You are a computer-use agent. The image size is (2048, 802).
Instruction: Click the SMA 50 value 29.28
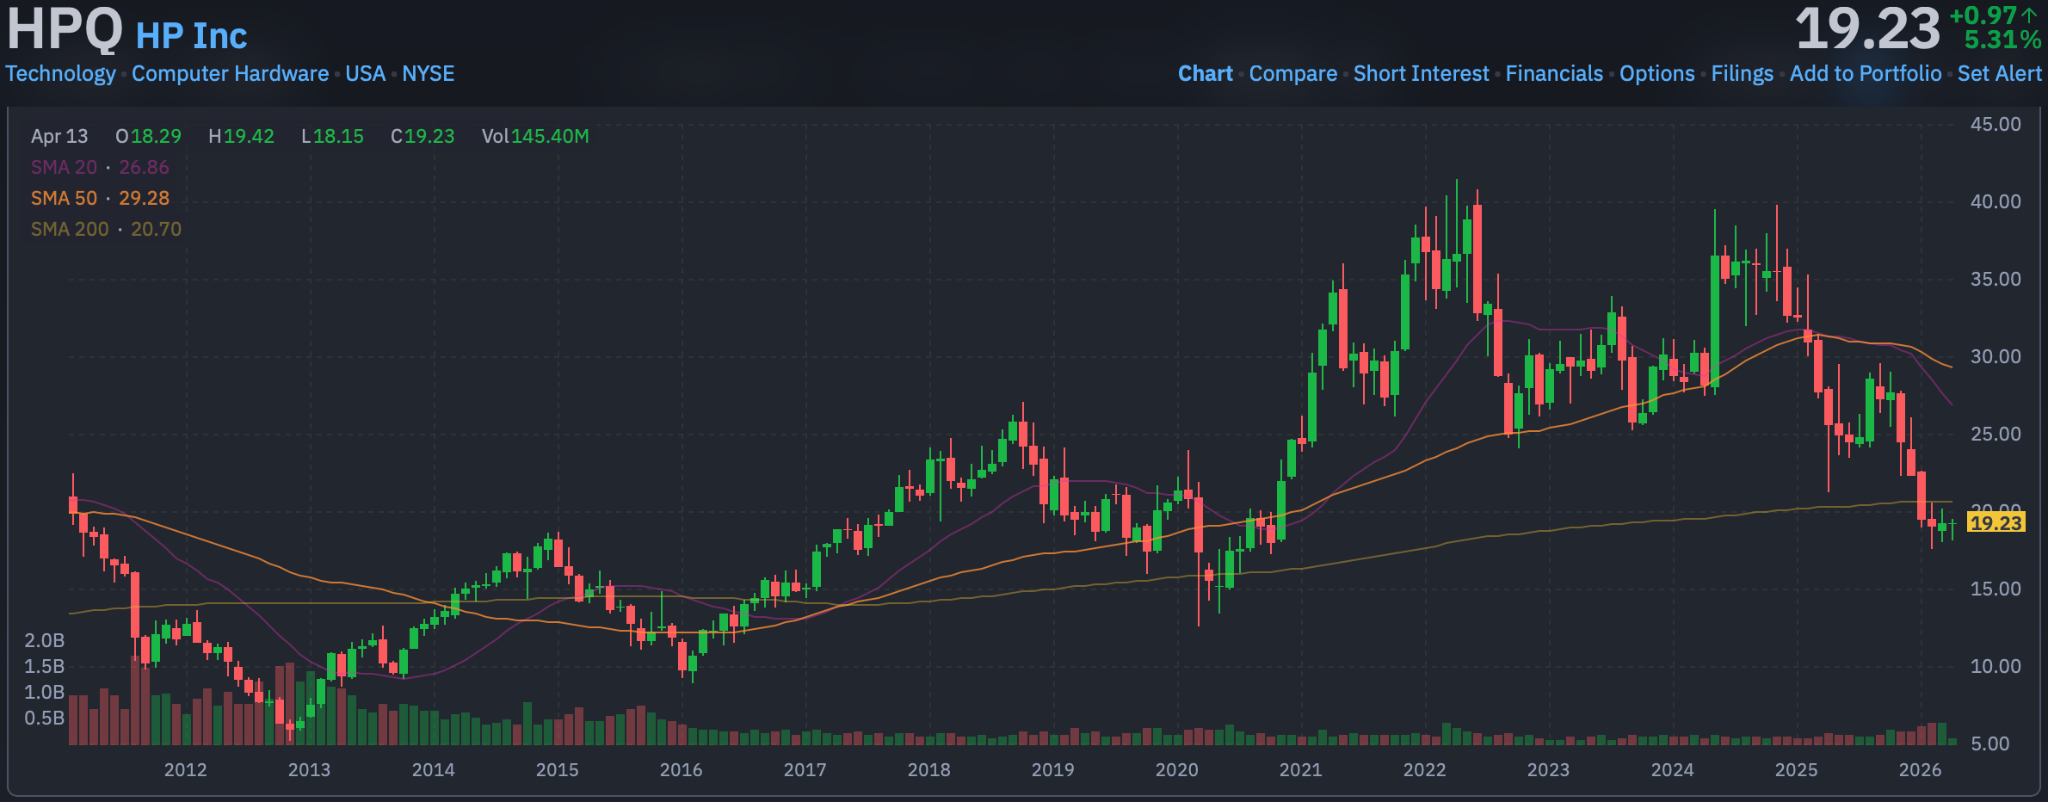pos(144,198)
